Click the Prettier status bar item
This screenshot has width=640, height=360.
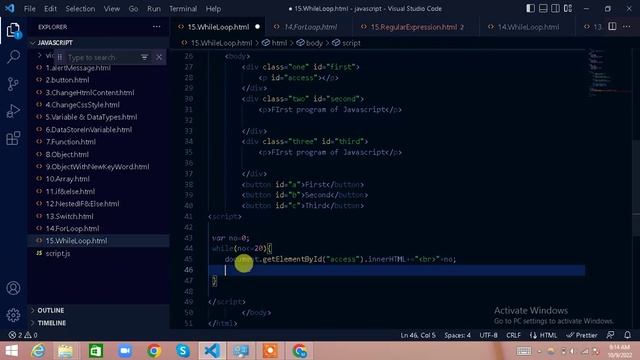click(582, 335)
